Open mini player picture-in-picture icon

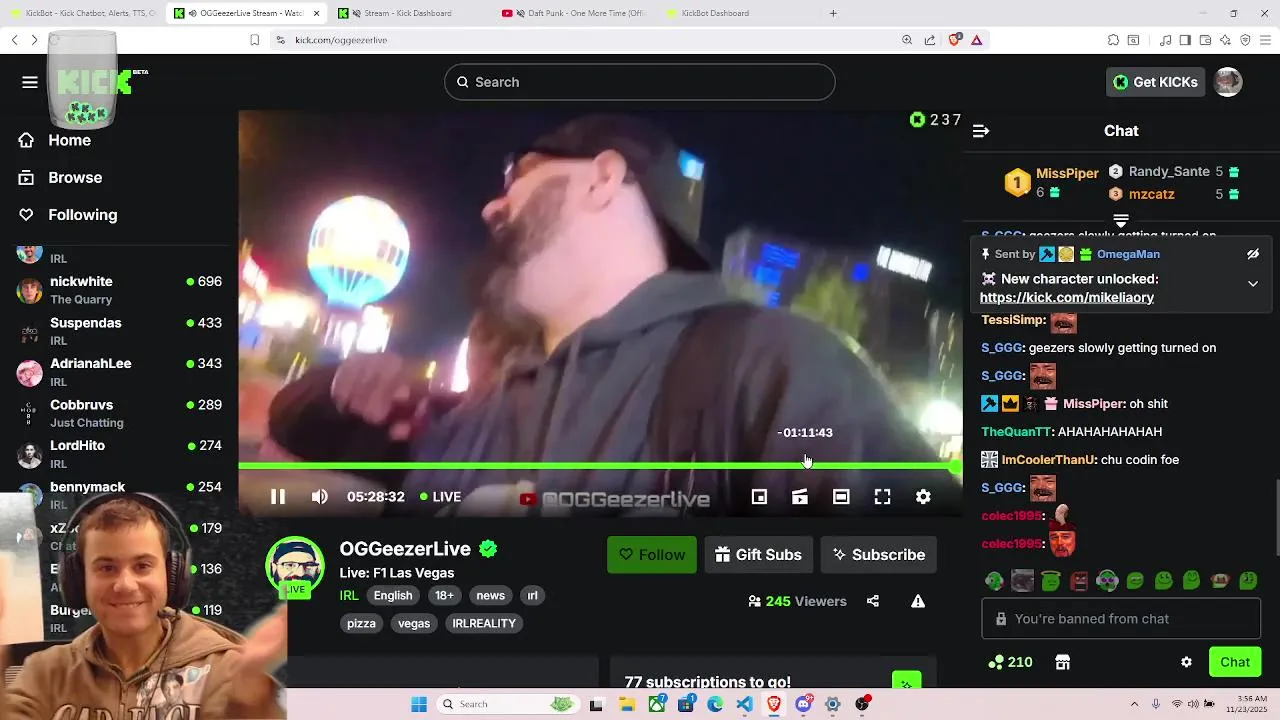tap(759, 497)
